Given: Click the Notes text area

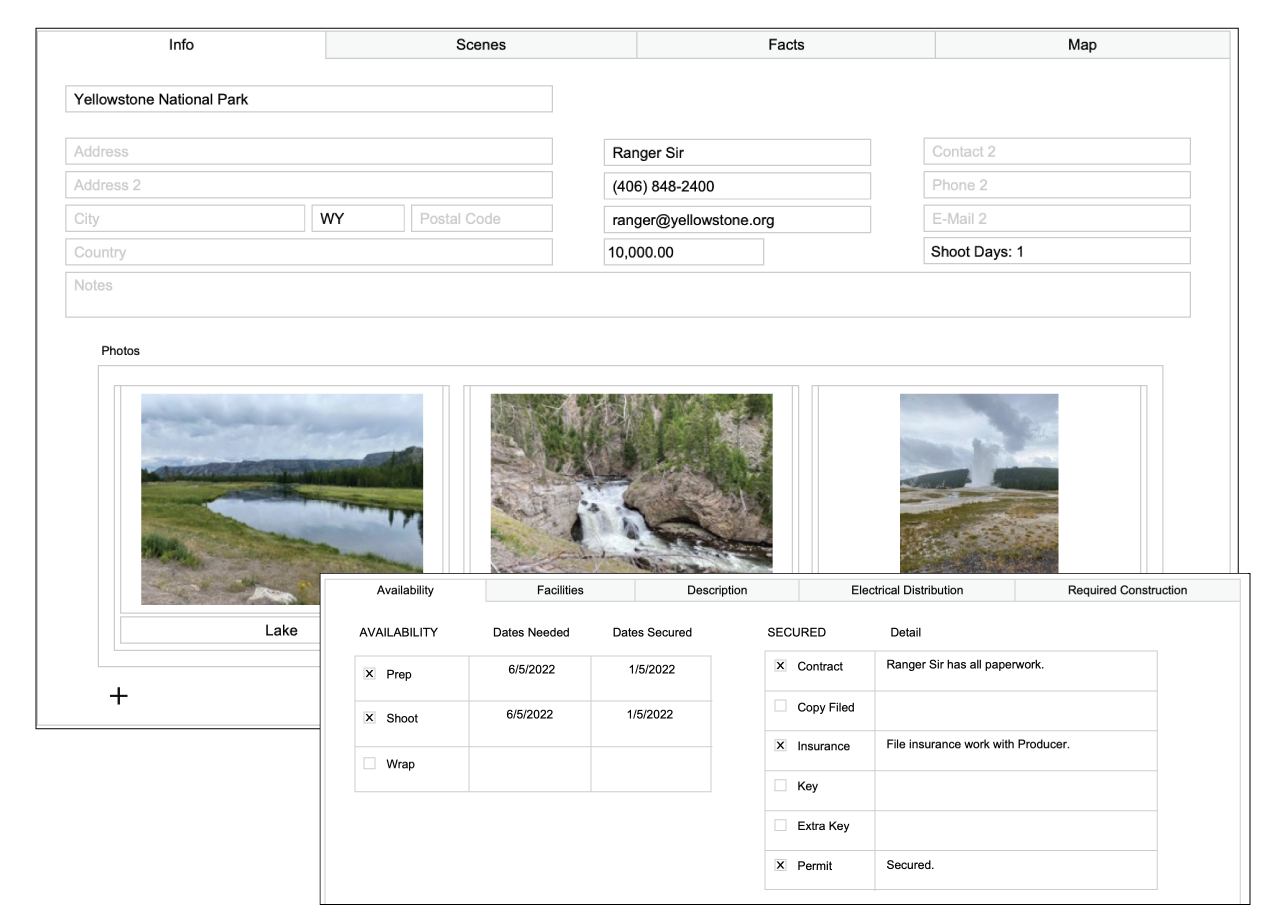Looking at the screenshot, I should (x=628, y=293).
